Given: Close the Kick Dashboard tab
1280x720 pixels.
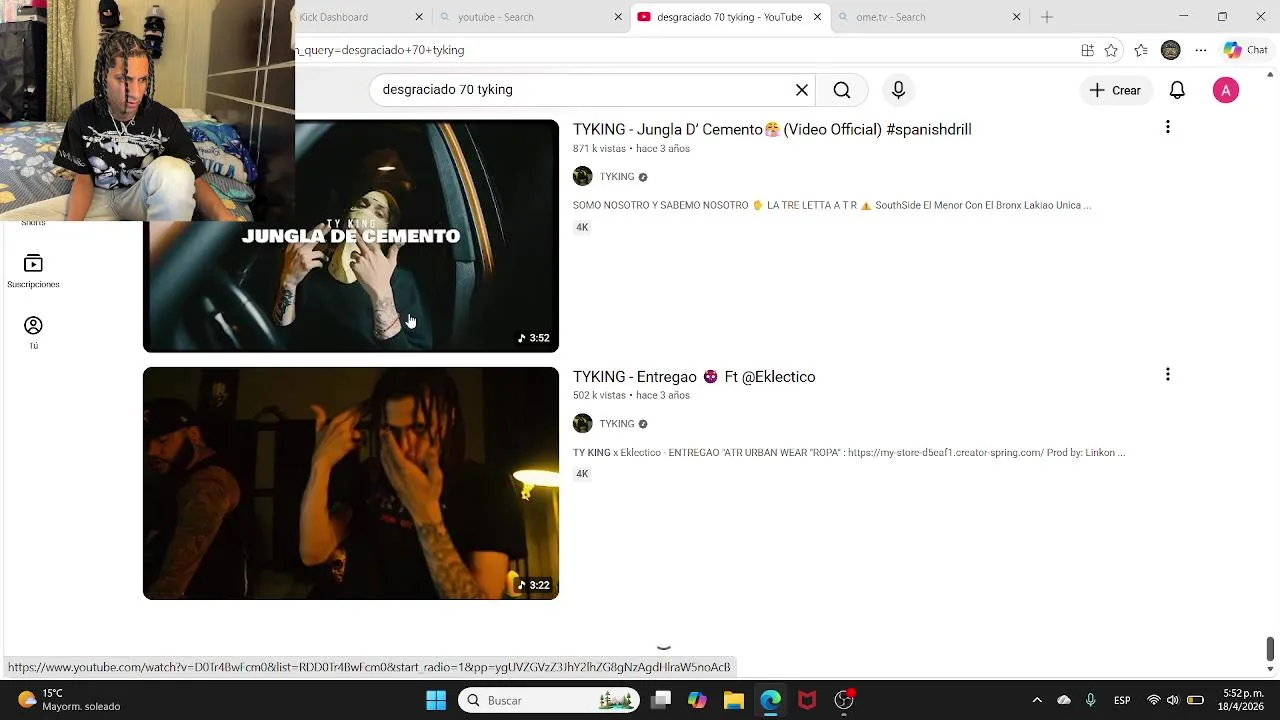Looking at the screenshot, I should pos(419,17).
